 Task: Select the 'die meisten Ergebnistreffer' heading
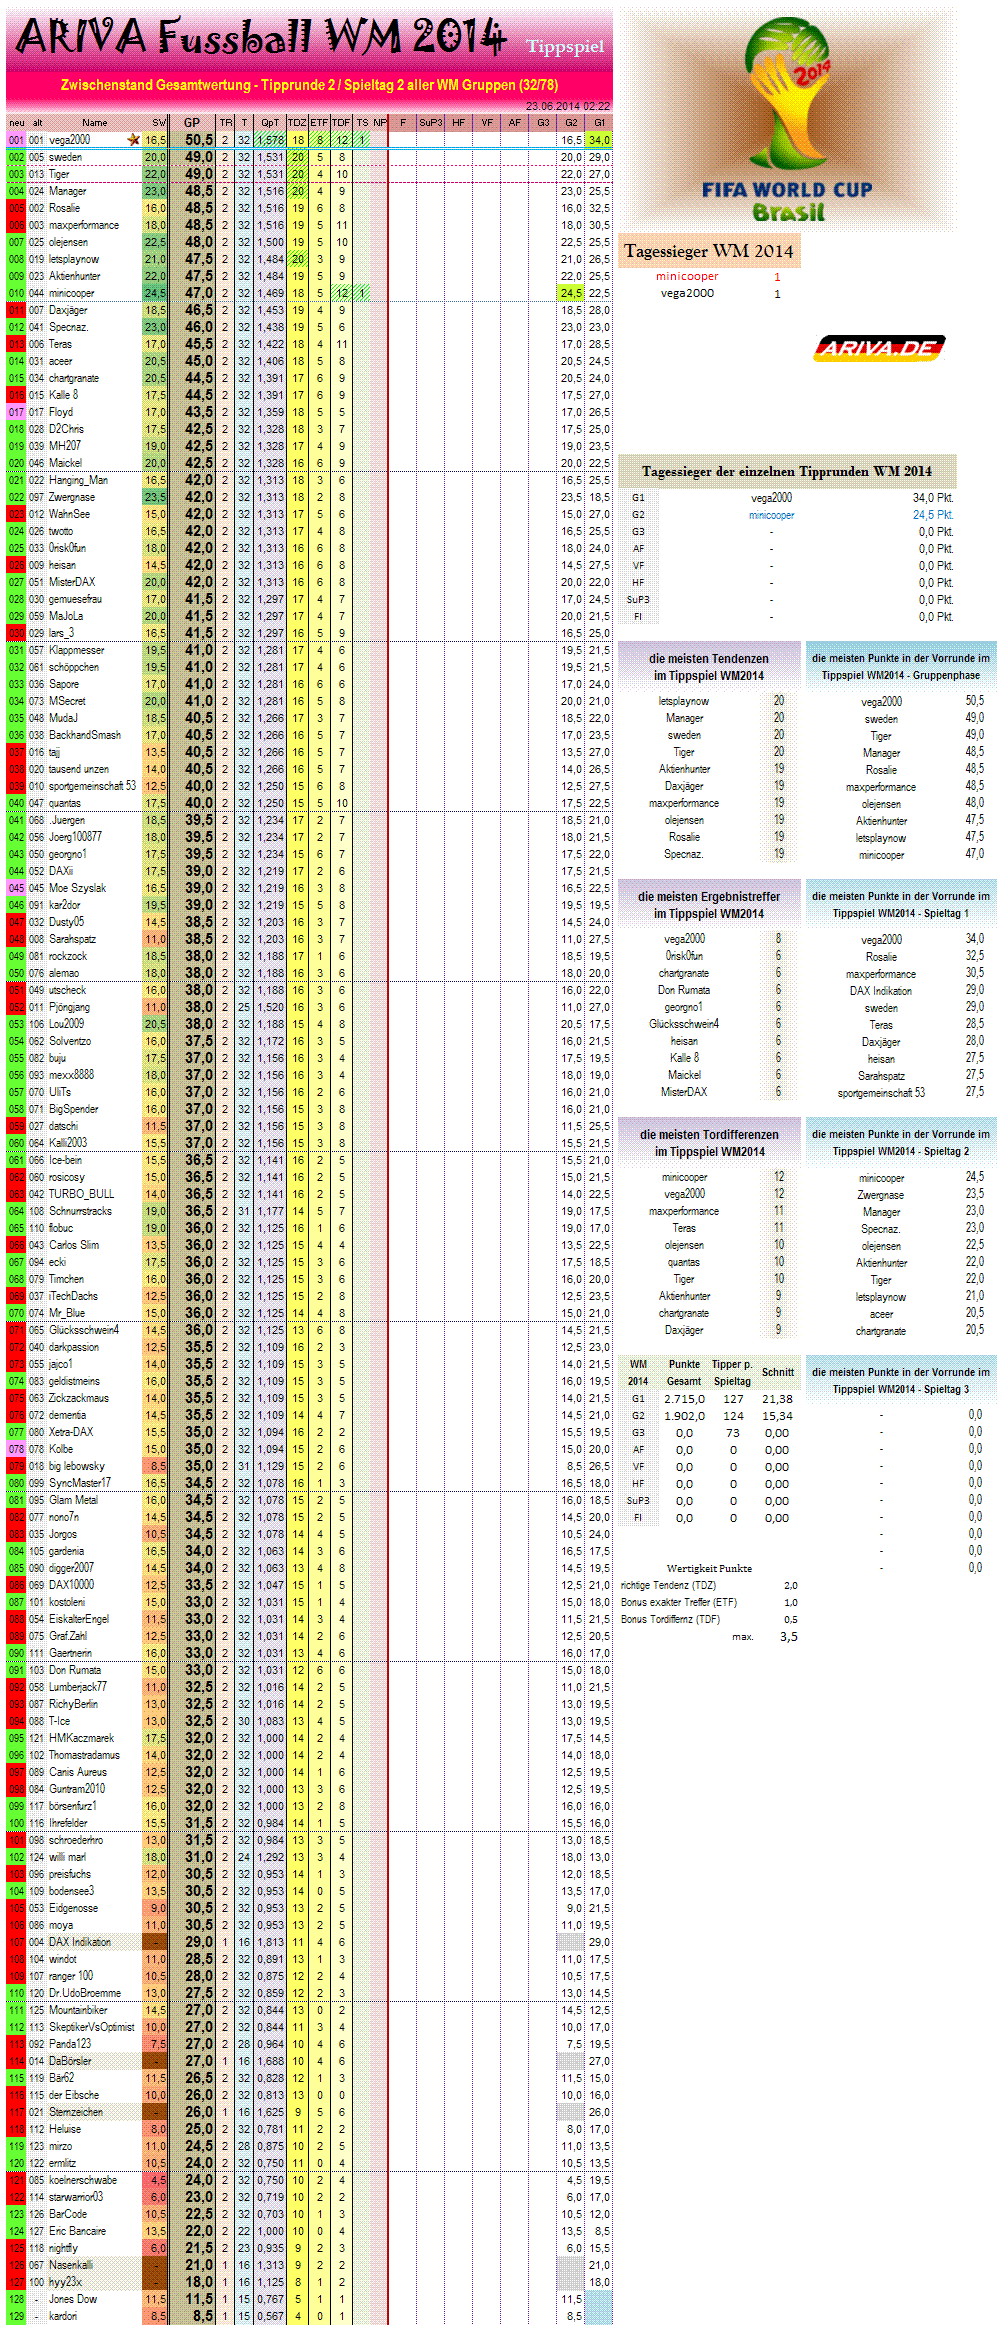(x=709, y=905)
